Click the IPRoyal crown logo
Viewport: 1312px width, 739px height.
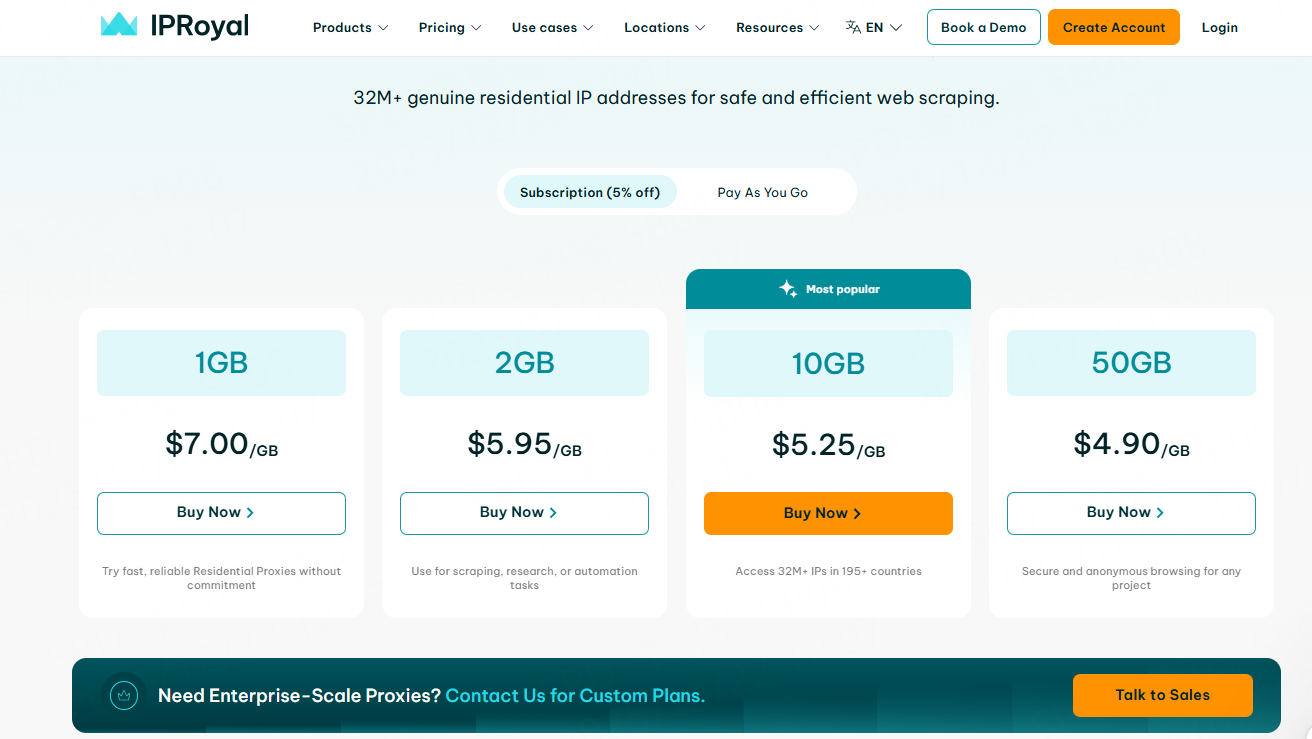tap(119, 26)
